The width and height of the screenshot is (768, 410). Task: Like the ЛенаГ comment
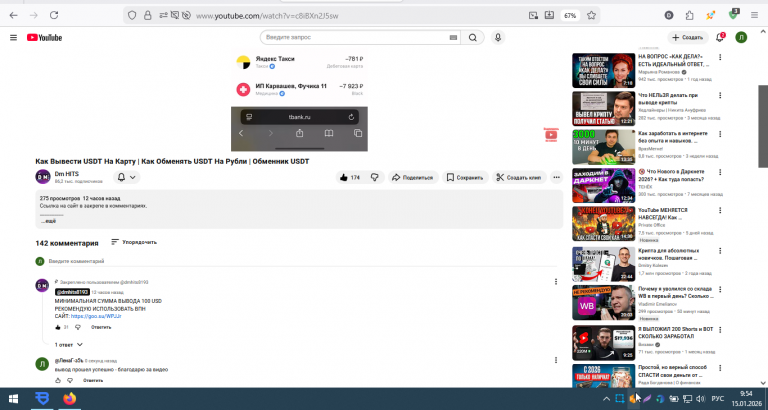tap(58, 381)
